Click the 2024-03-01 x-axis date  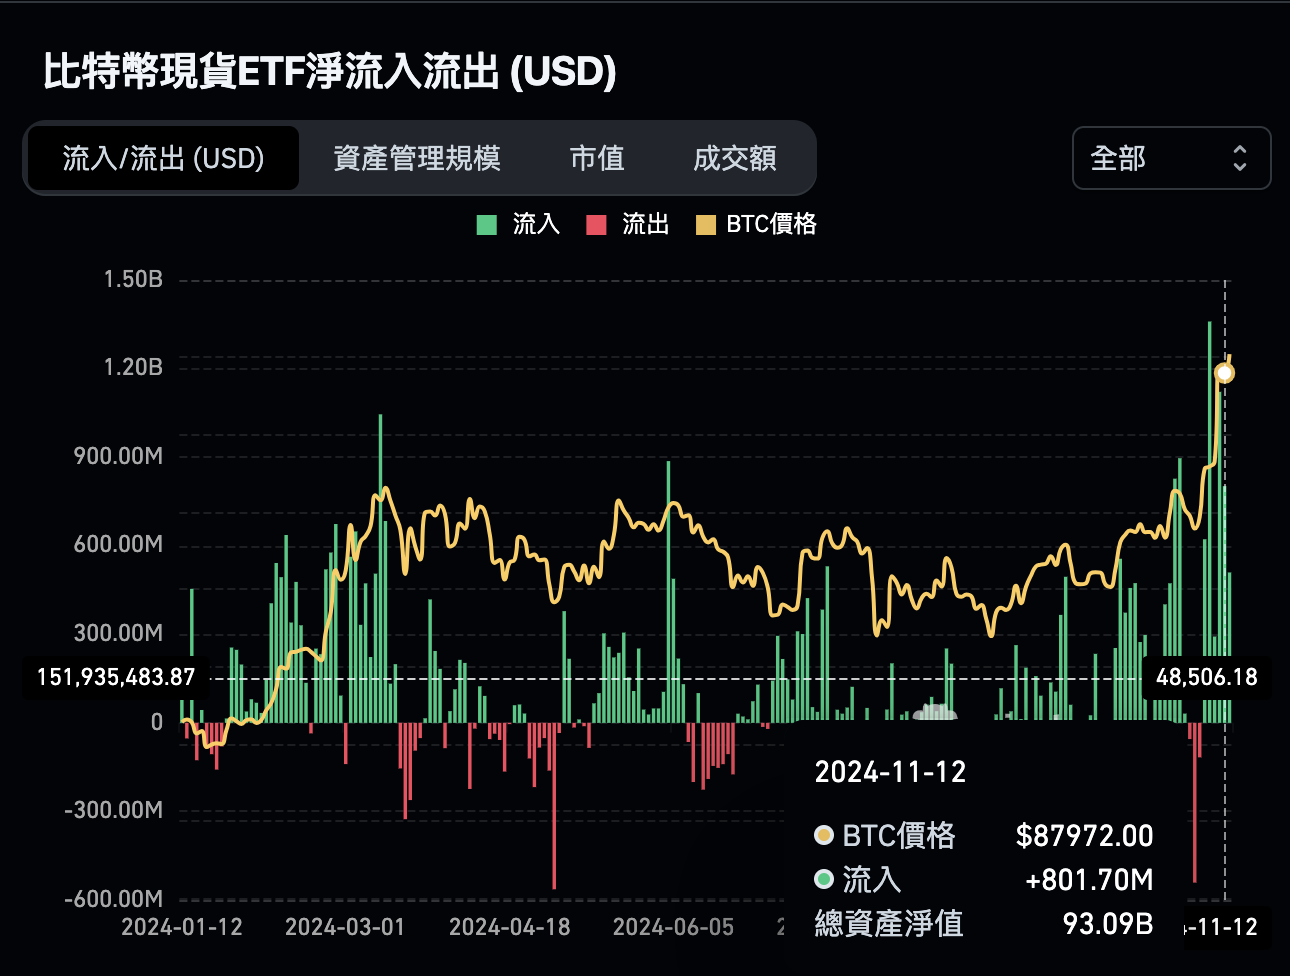coord(345,927)
